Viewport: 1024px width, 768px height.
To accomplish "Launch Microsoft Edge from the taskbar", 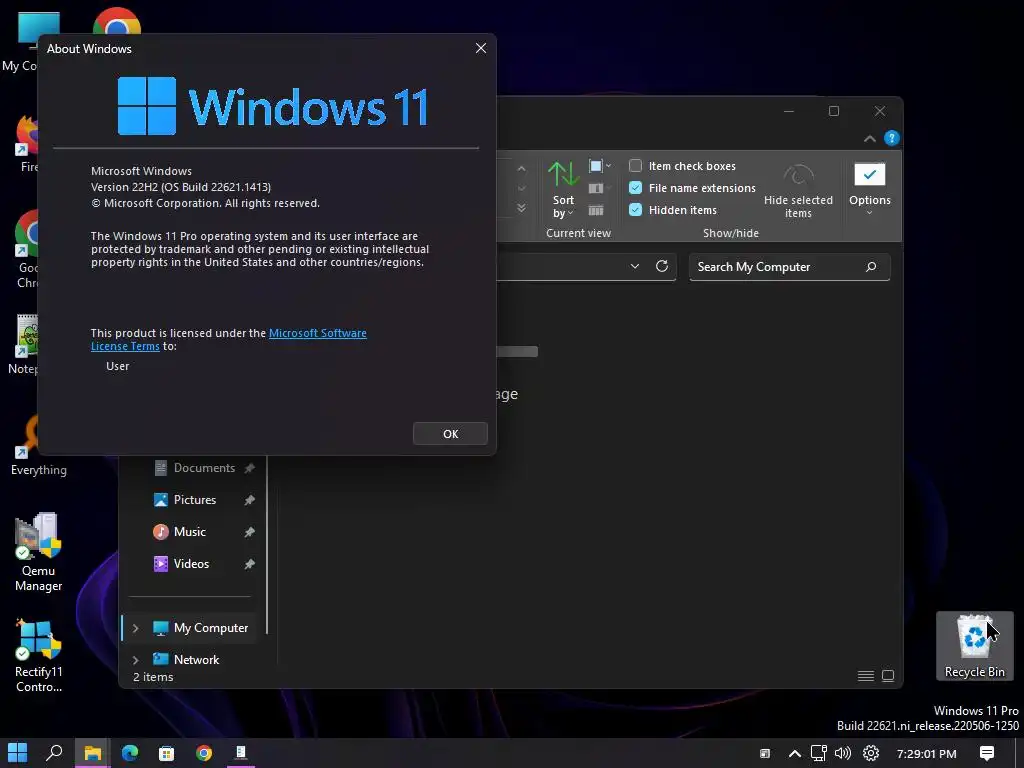I will (129, 753).
